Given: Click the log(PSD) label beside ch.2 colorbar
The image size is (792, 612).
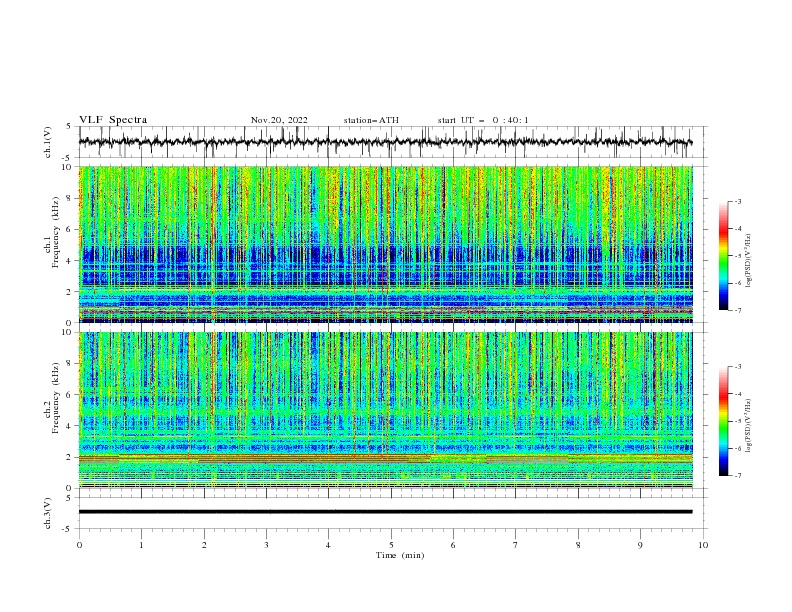Looking at the screenshot, I should tap(748, 425).
